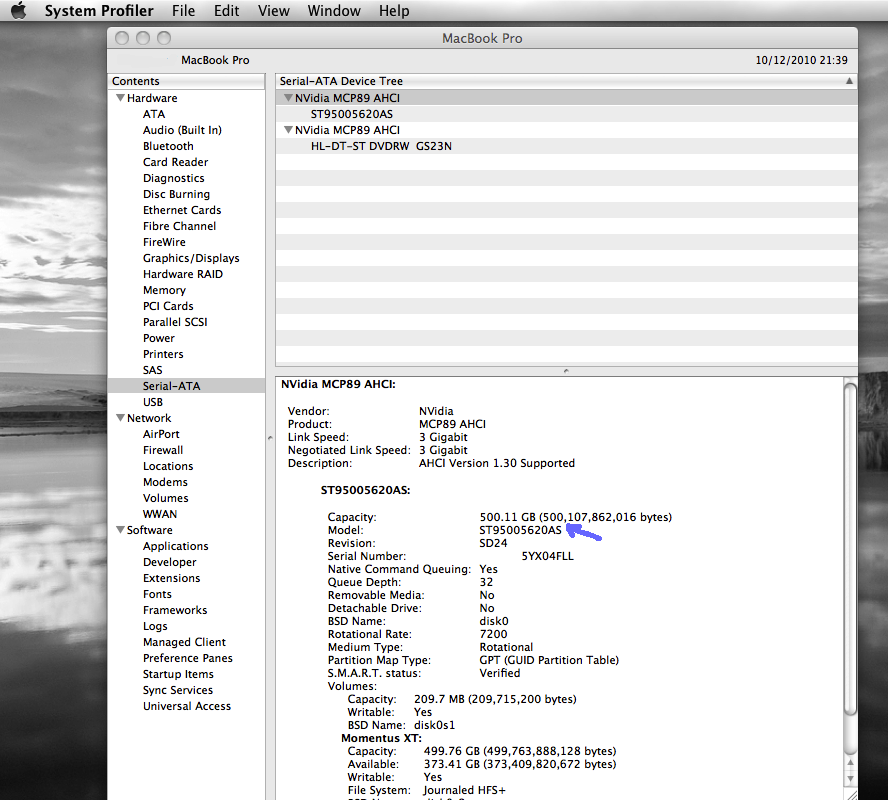This screenshot has height=800, width=888.
Task: Open the Help menu
Action: [x=394, y=11]
